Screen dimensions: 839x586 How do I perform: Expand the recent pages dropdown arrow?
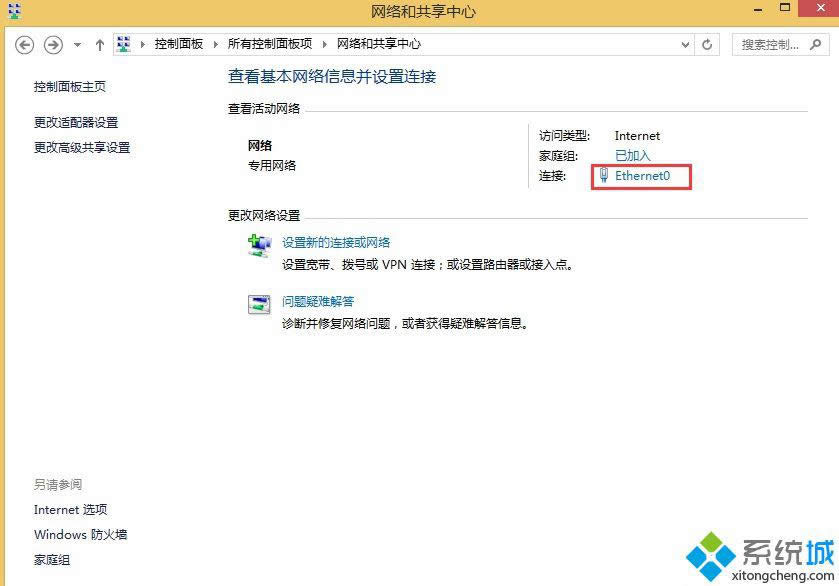click(x=77, y=45)
